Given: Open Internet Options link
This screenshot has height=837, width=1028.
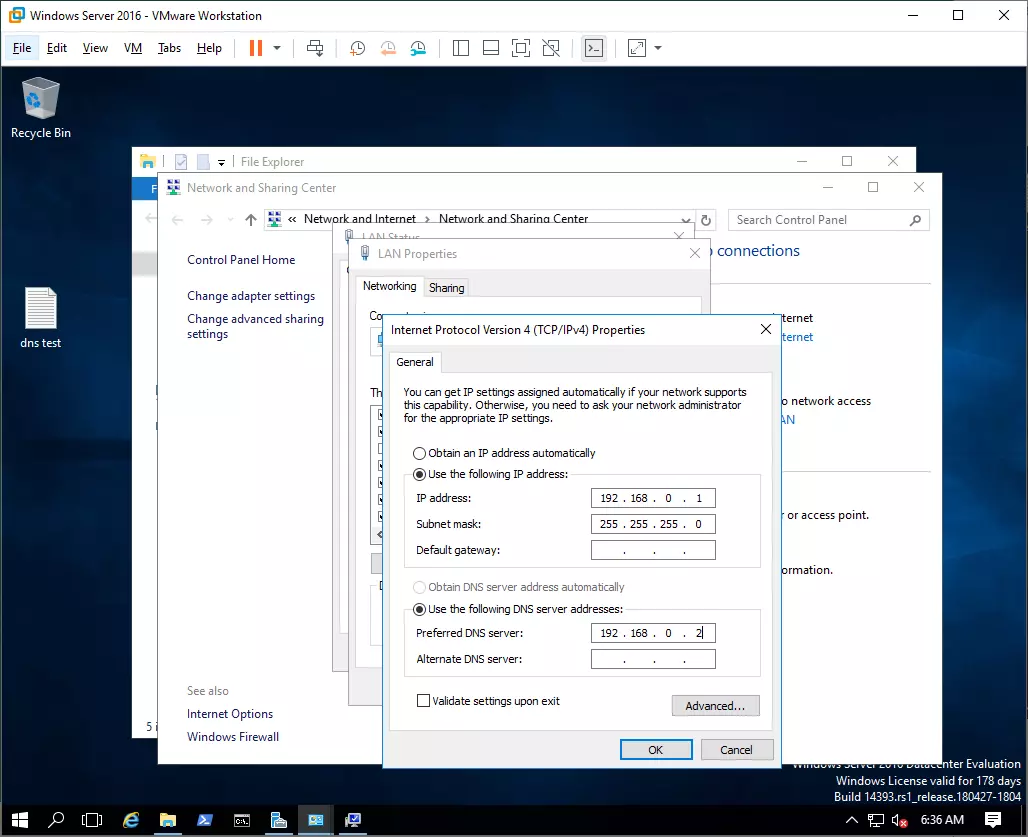Looking at the screenshot, I should point(230,714).
